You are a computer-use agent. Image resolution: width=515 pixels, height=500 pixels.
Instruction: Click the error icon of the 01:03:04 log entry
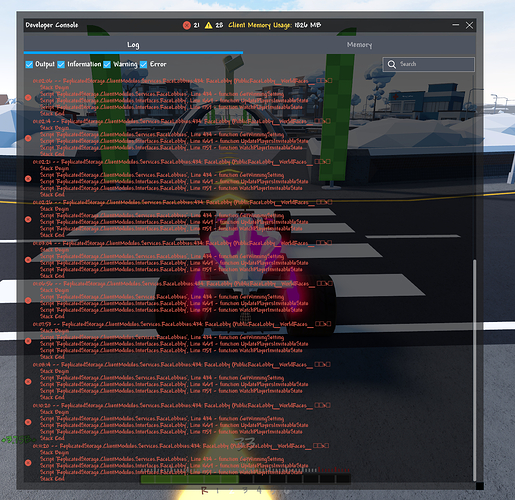[28, 260]
